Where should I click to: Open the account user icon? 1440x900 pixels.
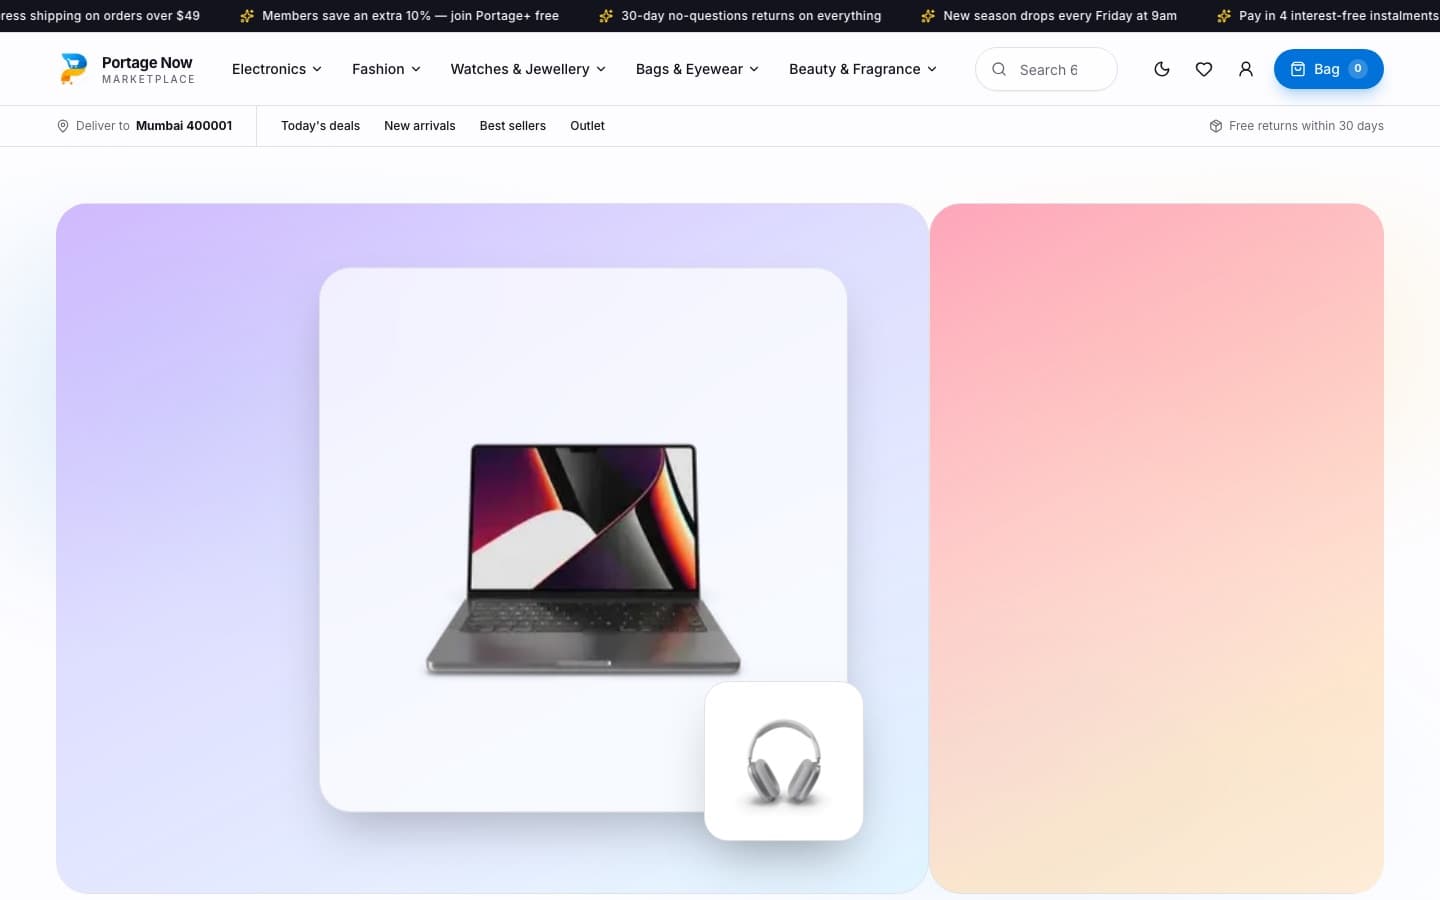point(1246,69)
